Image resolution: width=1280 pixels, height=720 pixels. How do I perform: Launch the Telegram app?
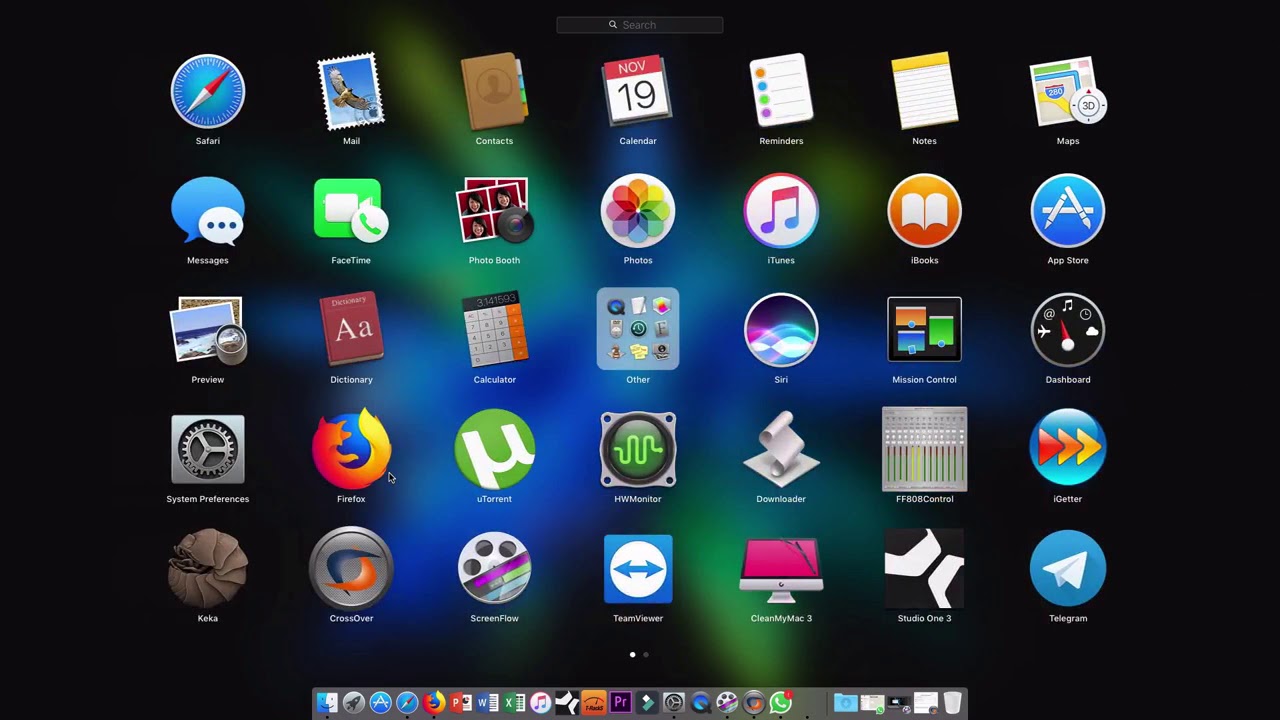point(1068,568)
